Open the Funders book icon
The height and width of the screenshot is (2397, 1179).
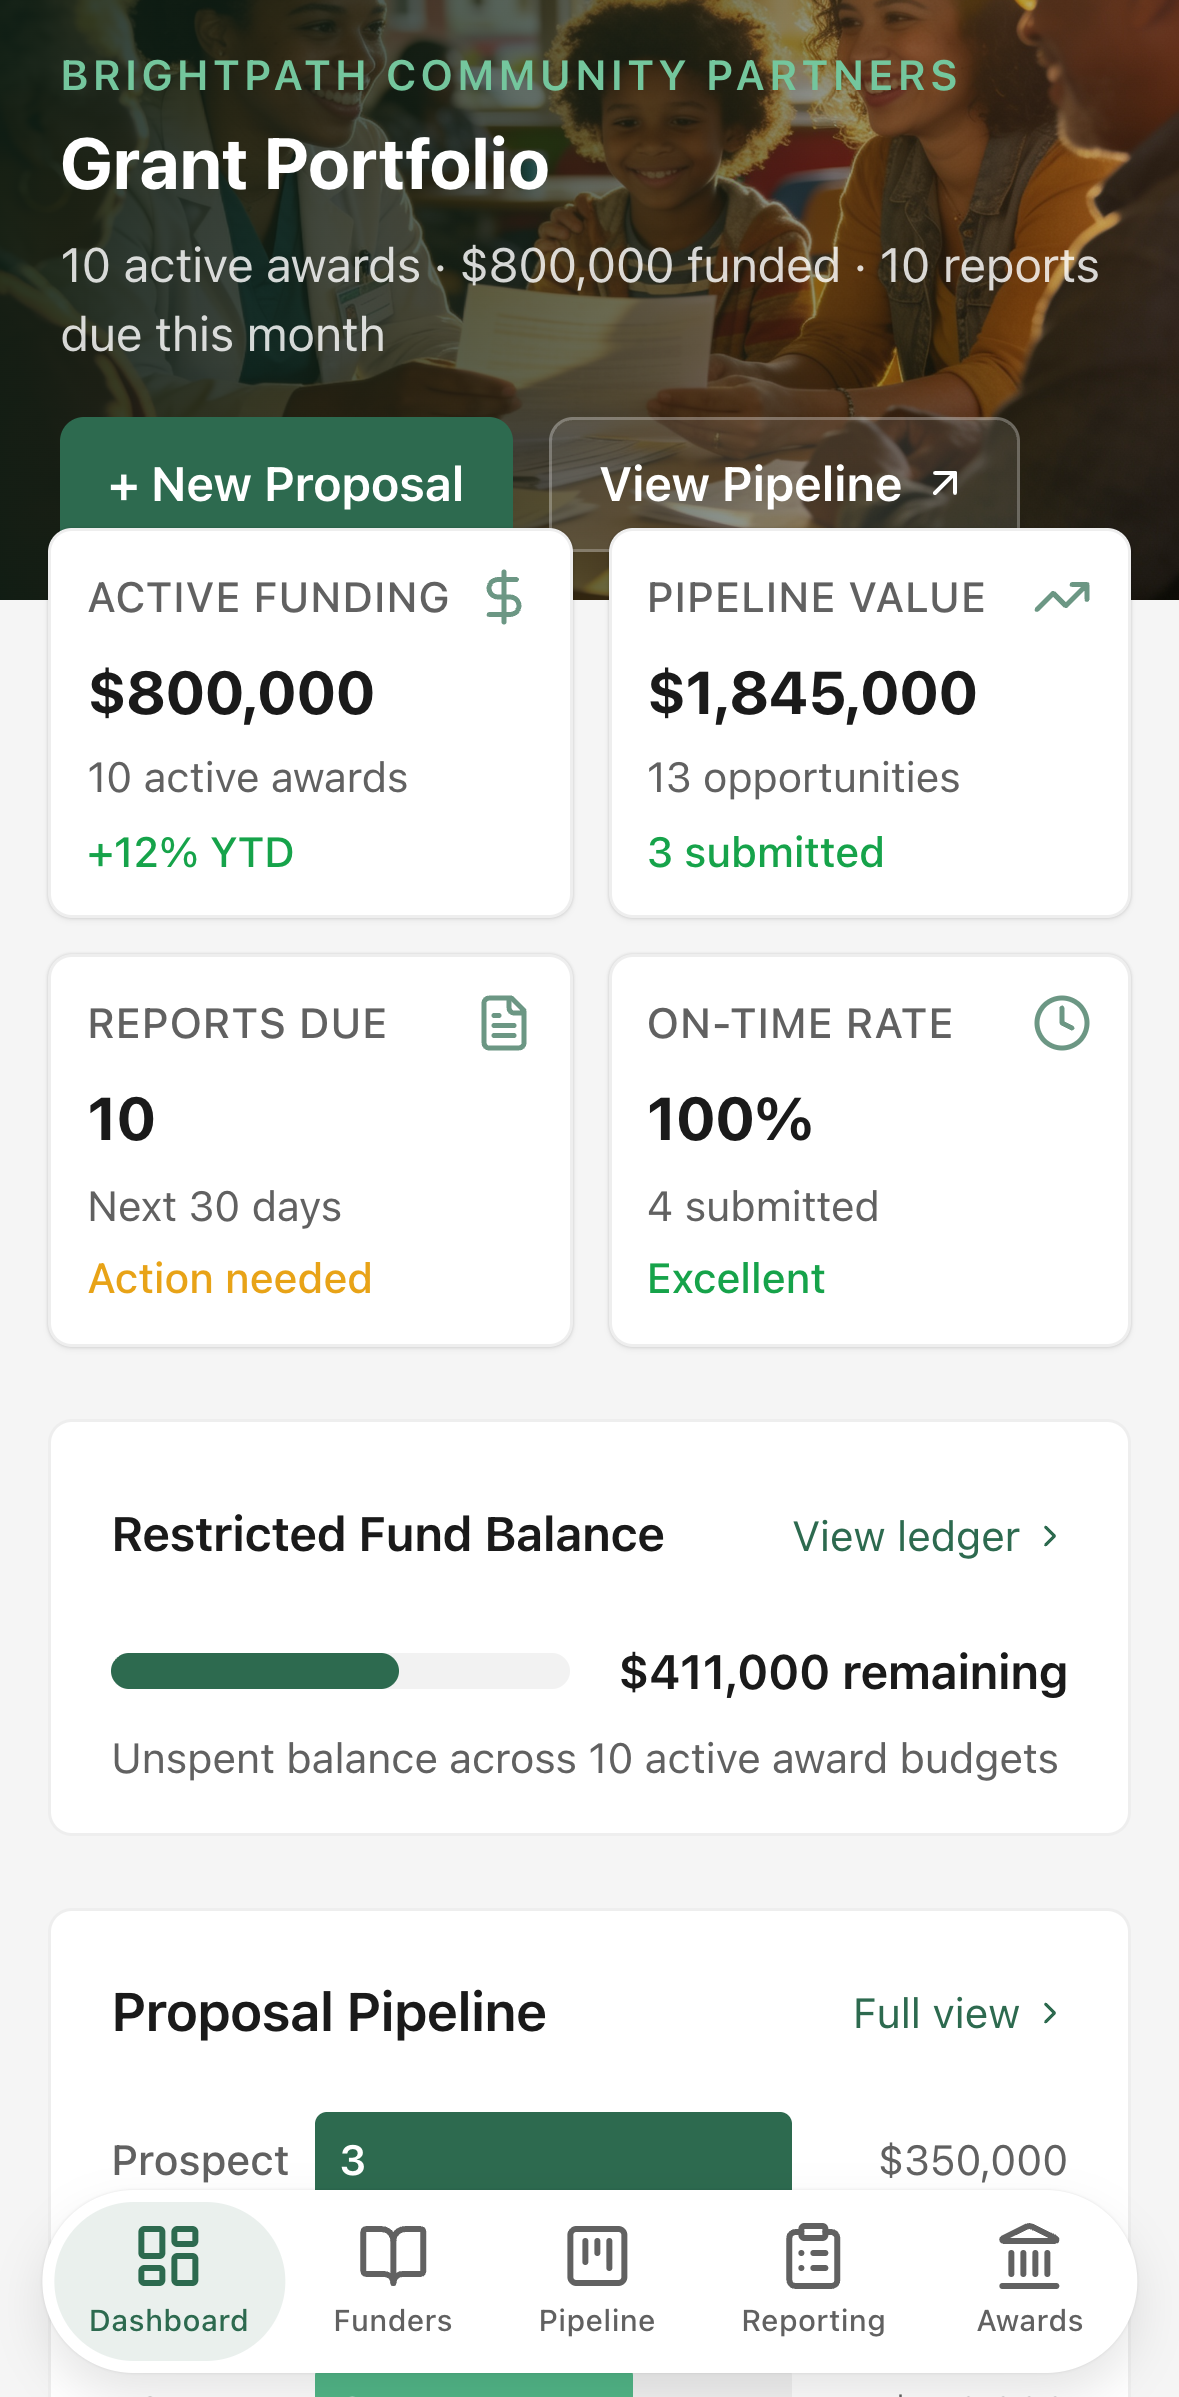[x=393, y=2256]
